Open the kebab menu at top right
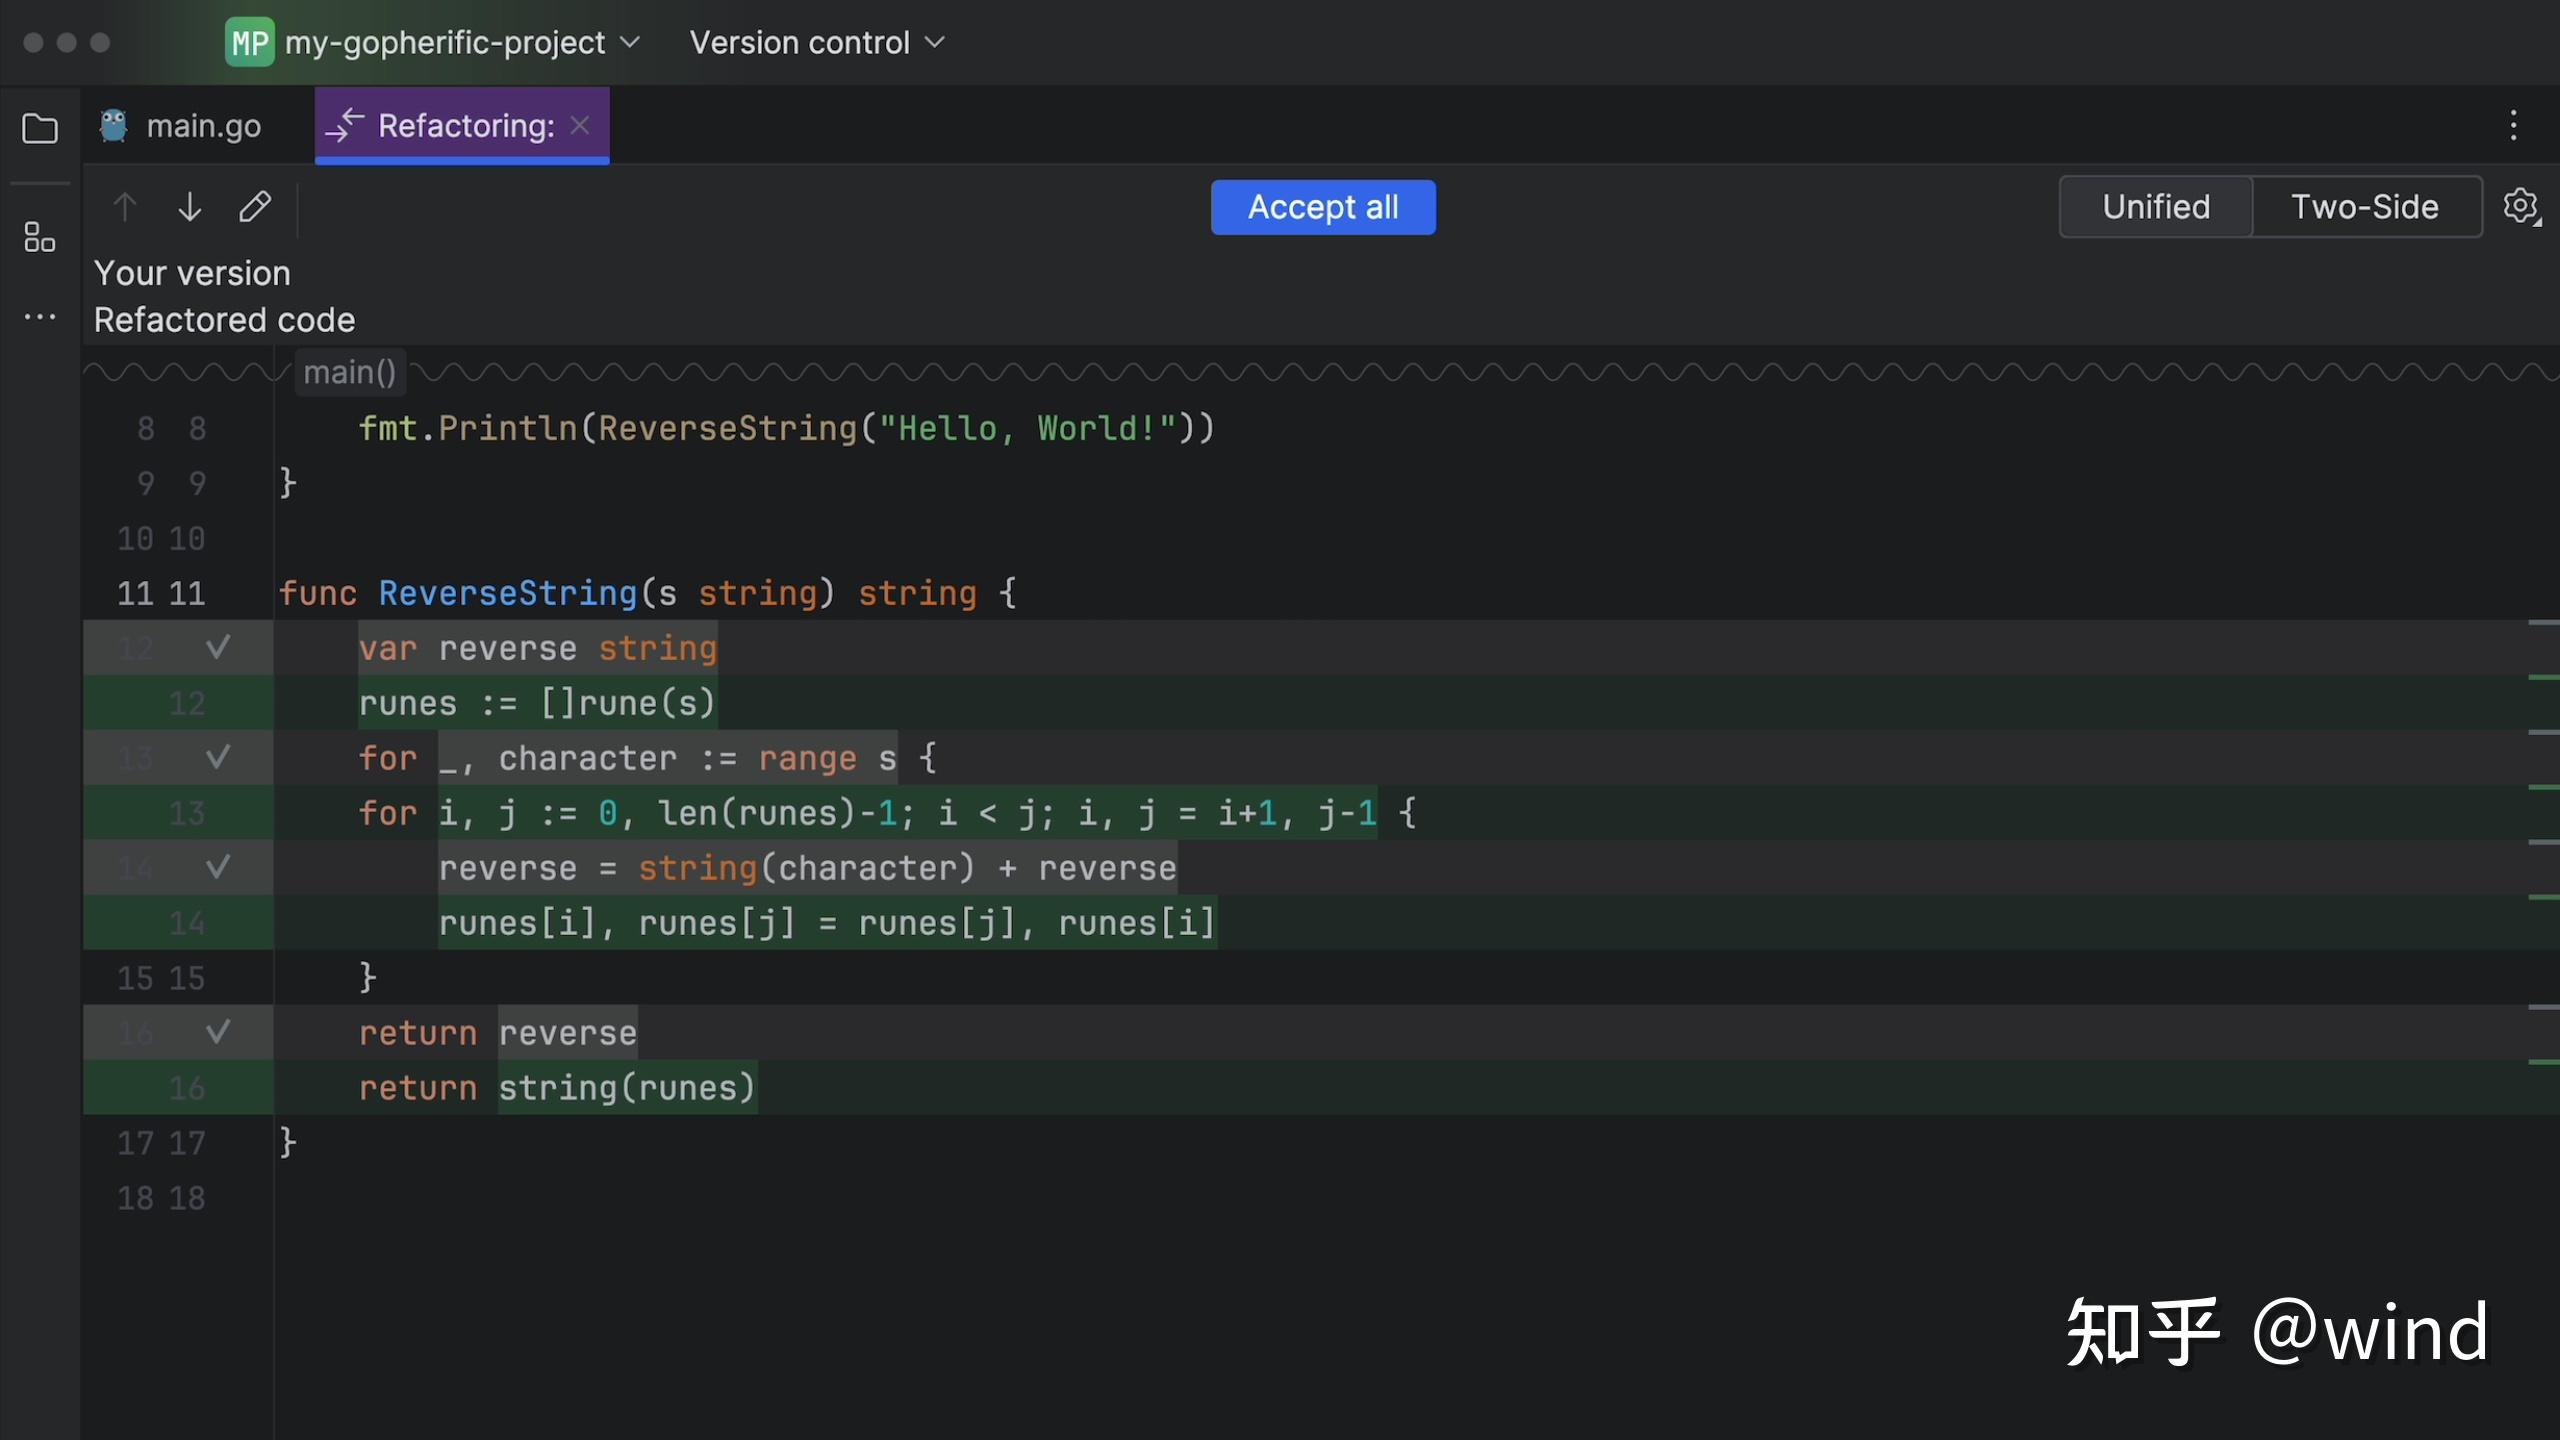Screen dimensions: 2560x1440 pos(2514,126)
